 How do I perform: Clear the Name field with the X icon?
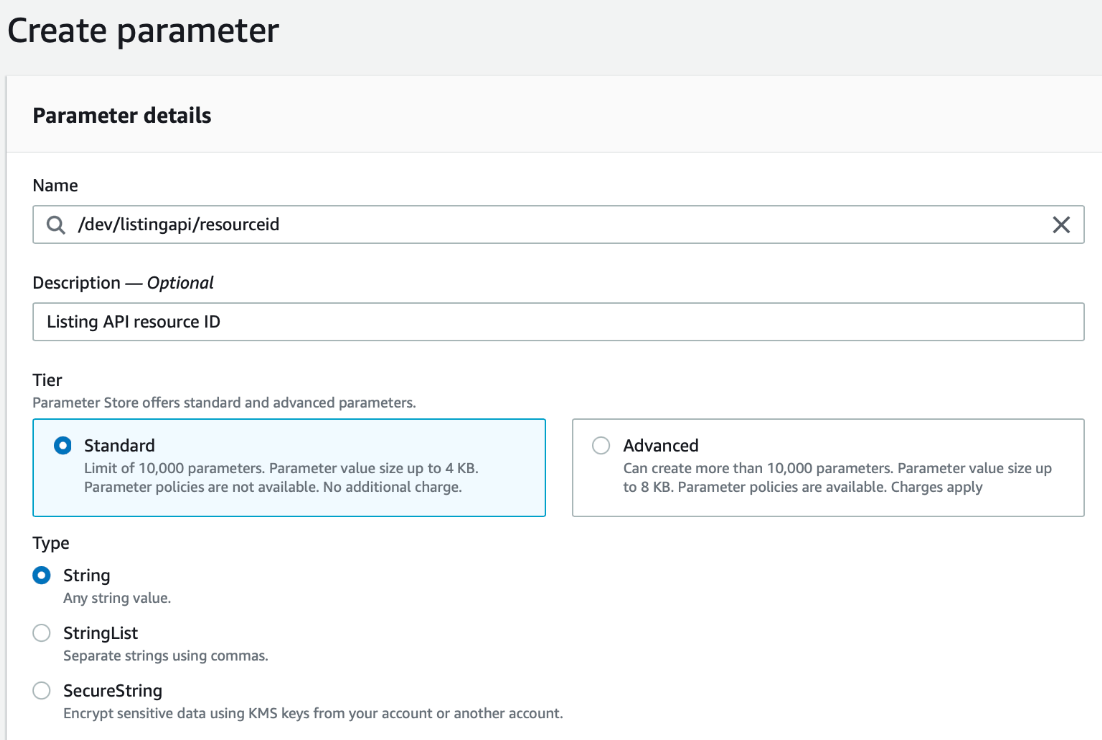click(x=1061, y=225)
